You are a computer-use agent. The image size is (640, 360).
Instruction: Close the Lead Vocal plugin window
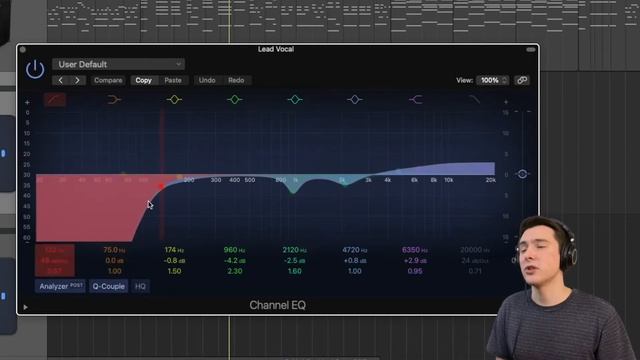pyautogui.click(x=23, y=49)
